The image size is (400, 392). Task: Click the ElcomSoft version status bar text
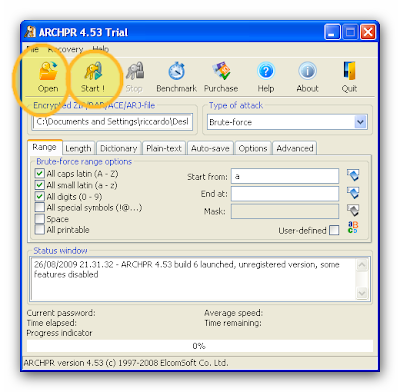click(126, 363)
